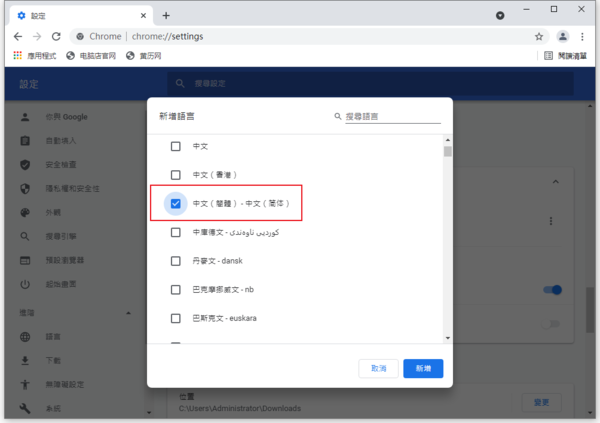The height and width of the screenshot is (423, 600).
Task: Click the 無障礙設定 accessibility icon
Action: [25, 384]
